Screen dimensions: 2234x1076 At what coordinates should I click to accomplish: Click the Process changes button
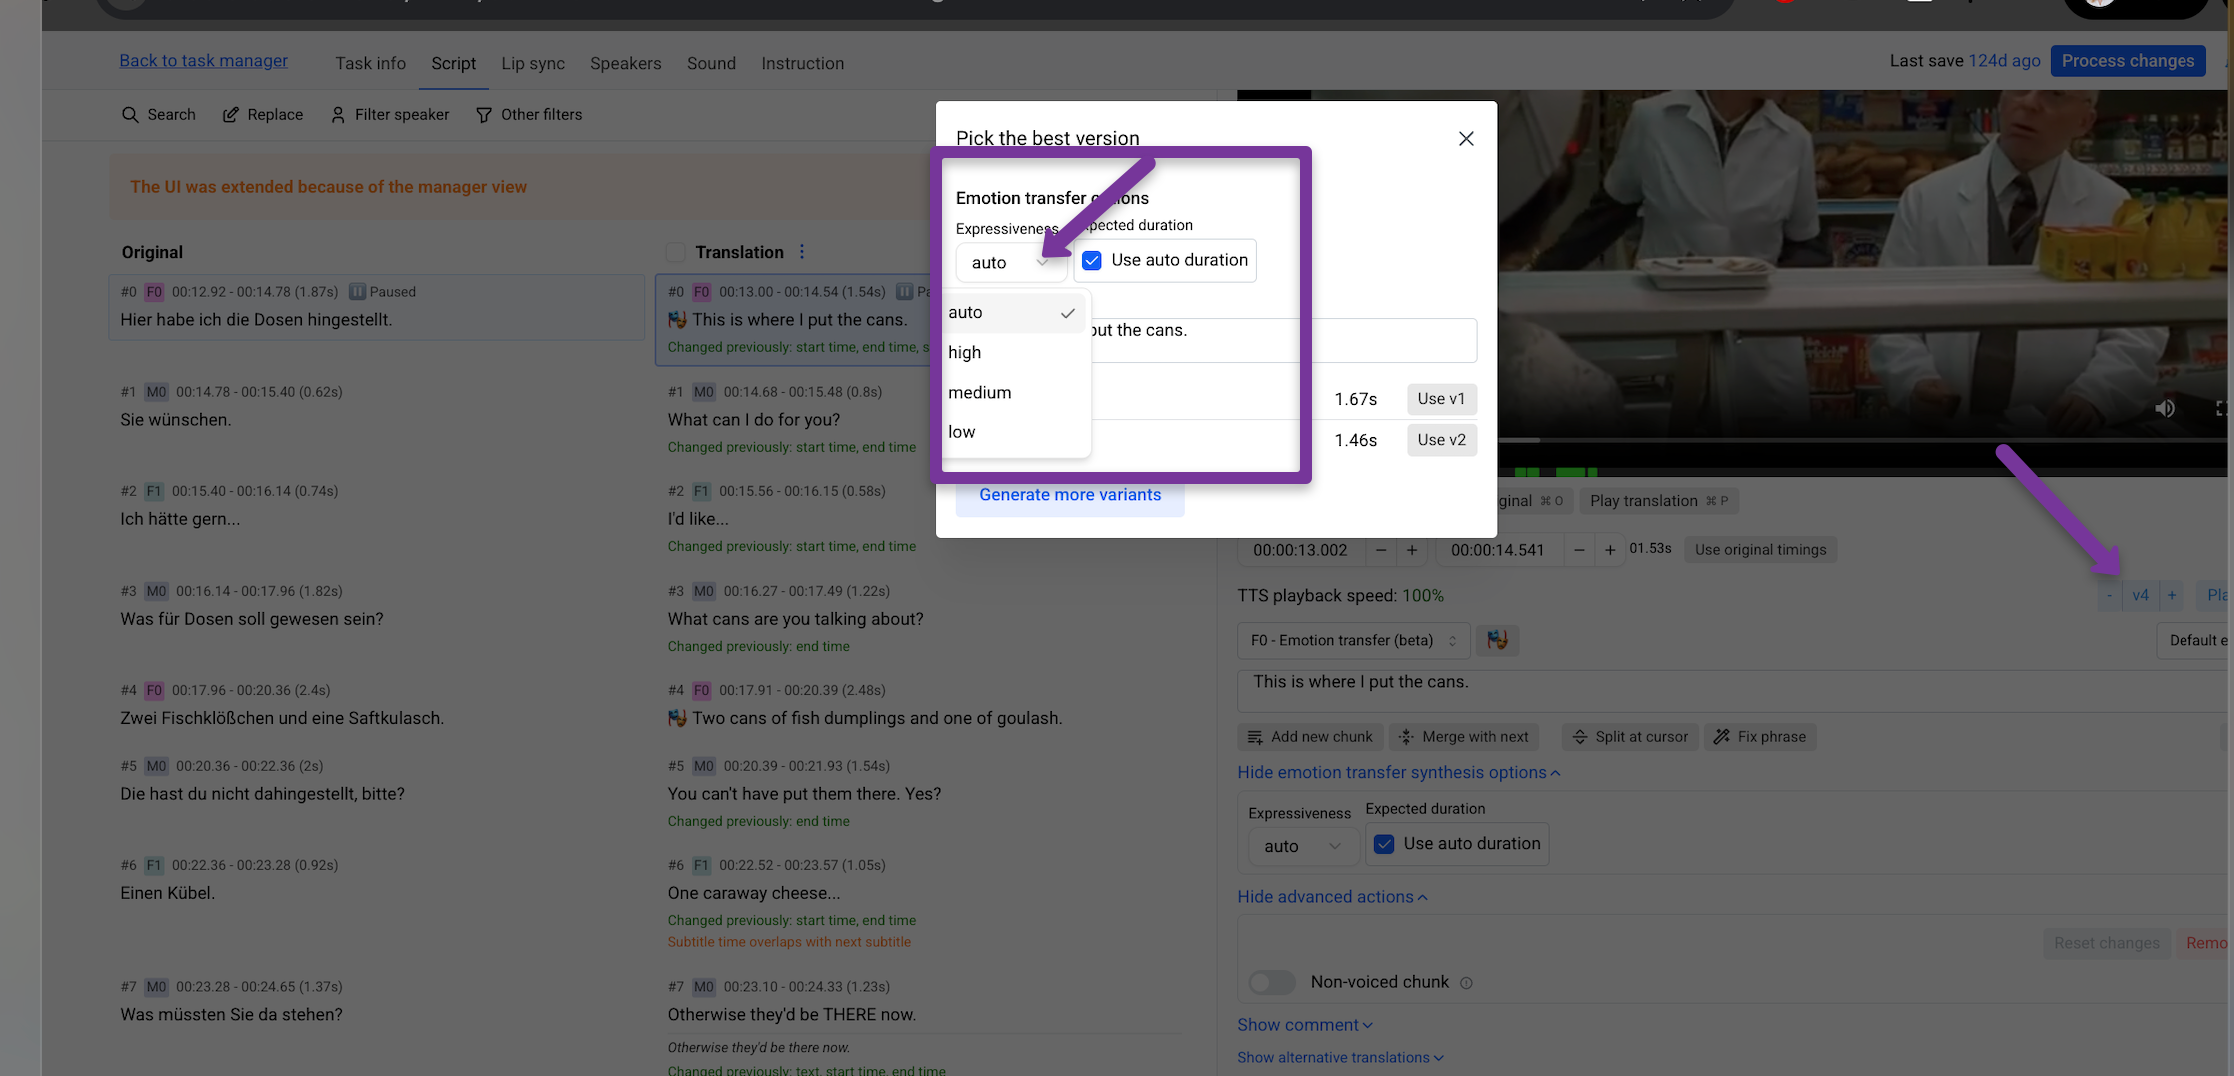coord(2128,61)
